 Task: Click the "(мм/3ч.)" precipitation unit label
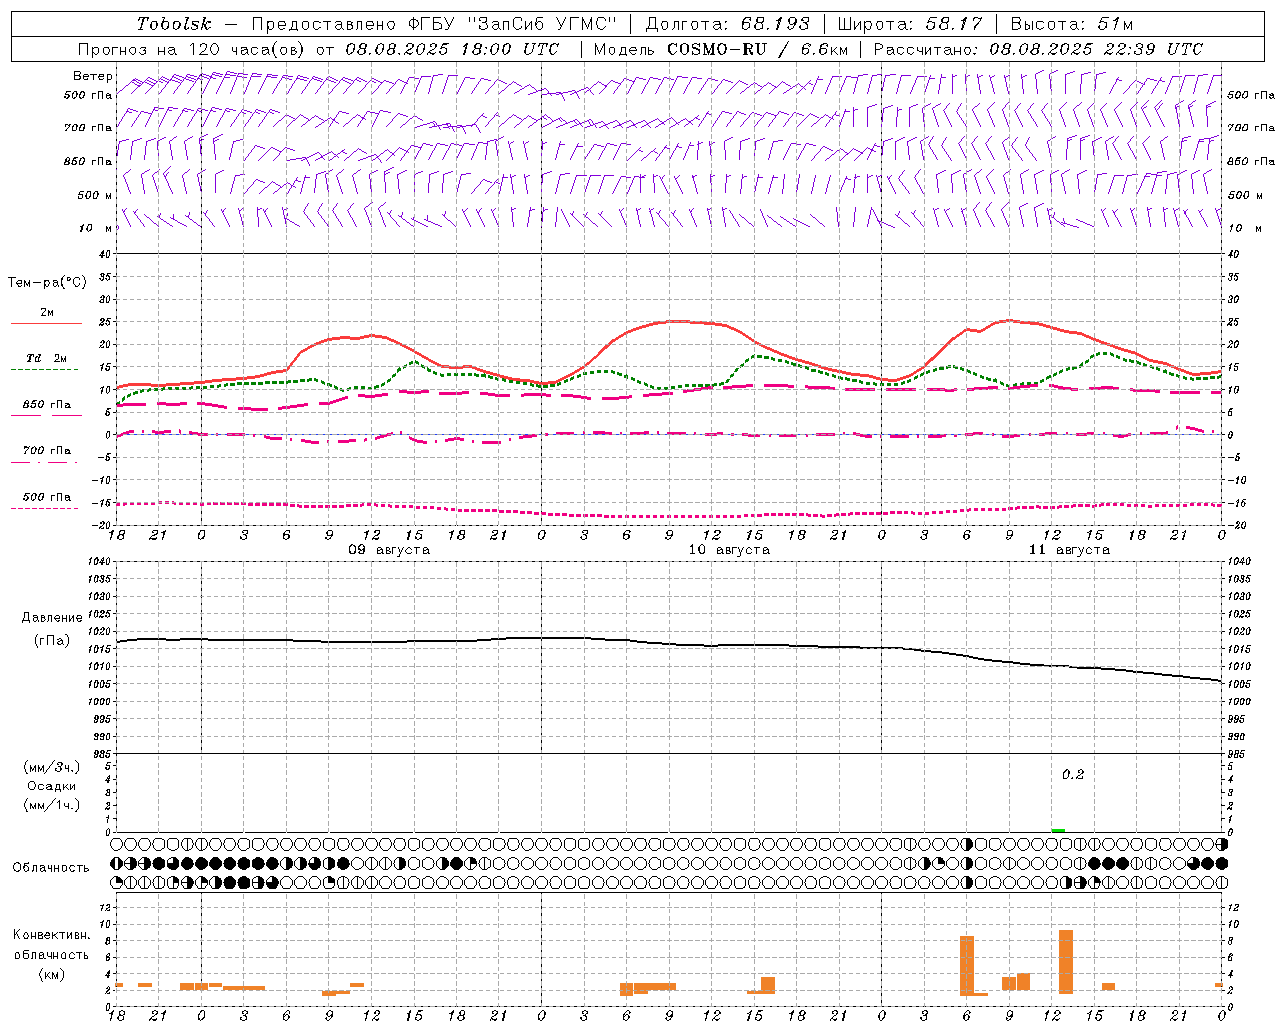52,767
